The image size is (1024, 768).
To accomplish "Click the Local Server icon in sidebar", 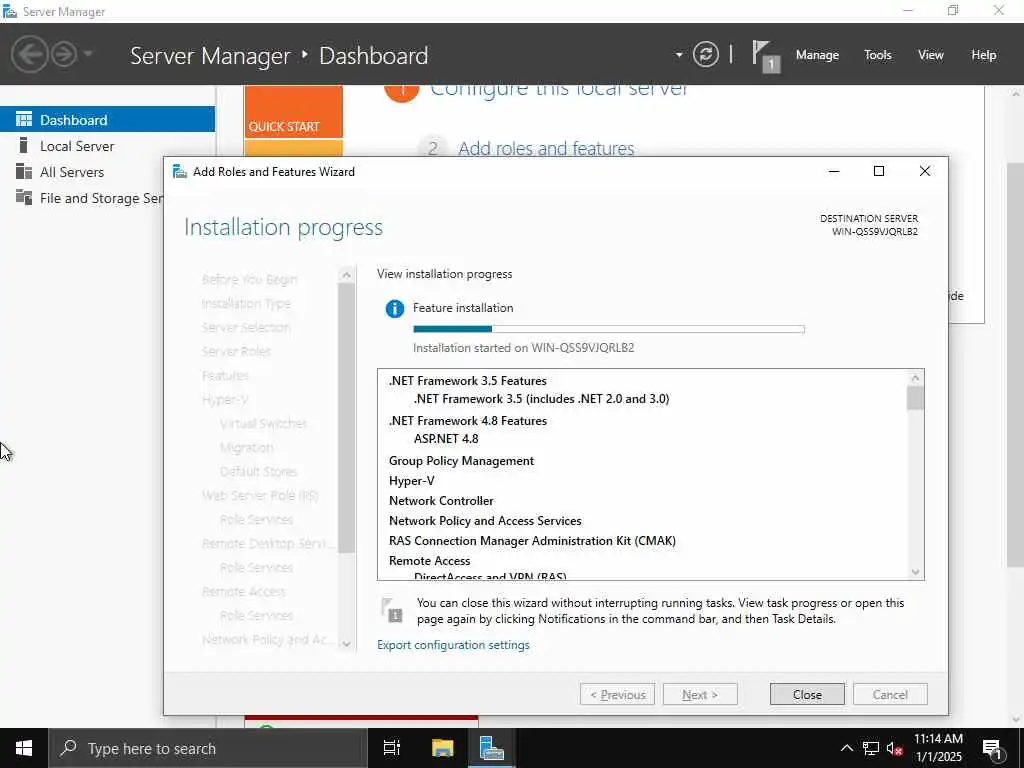I will click(24, 145).
